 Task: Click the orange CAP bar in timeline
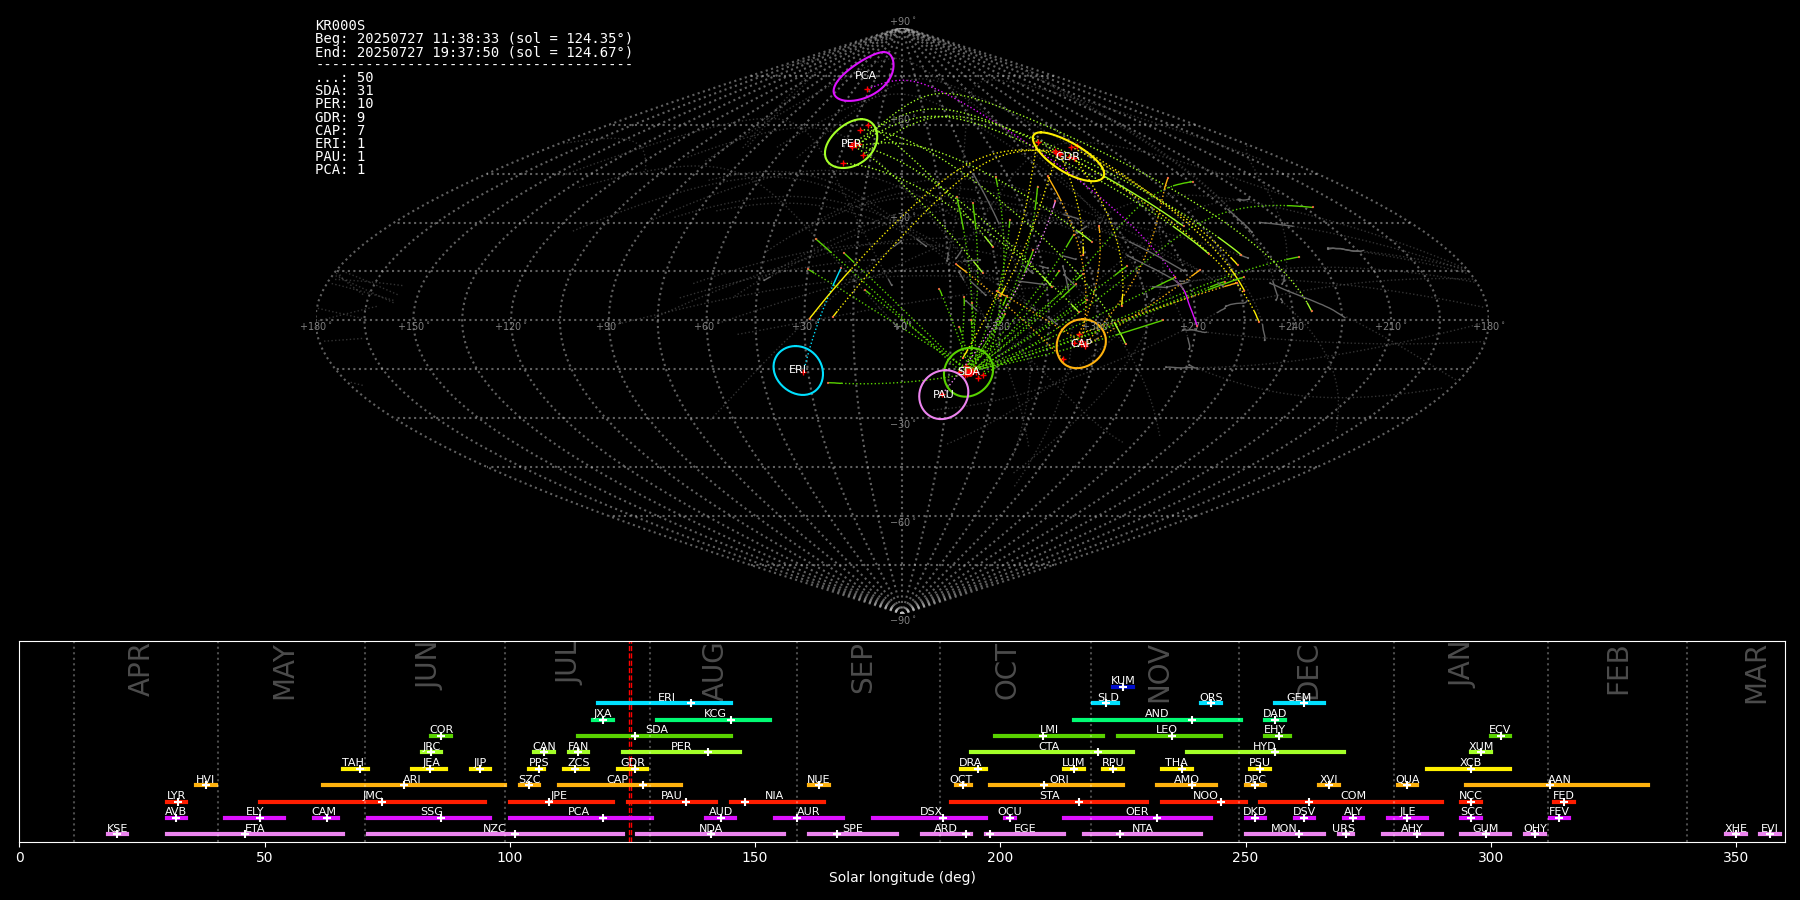point(620,785)
